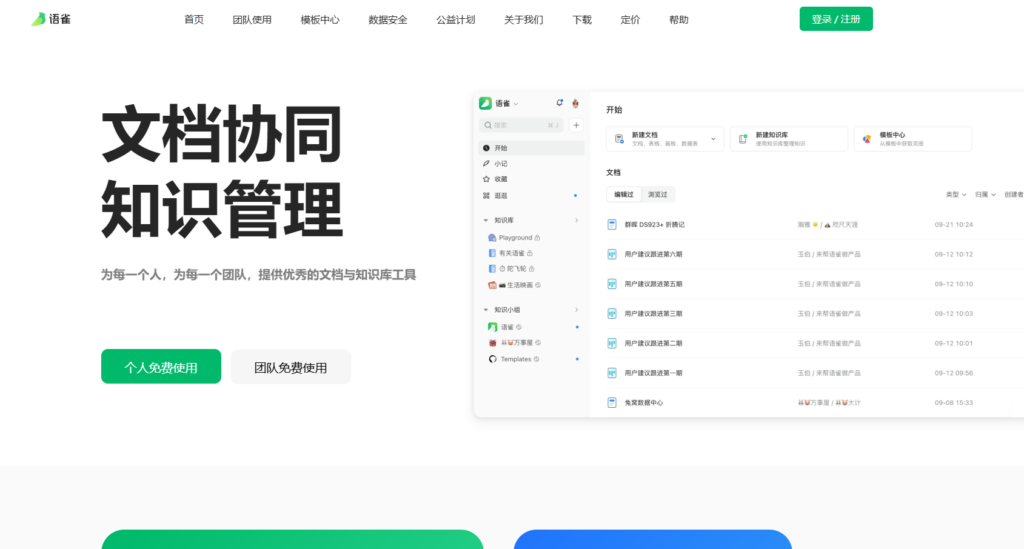Click the 模板中心 colorful card icon
1024x549 pixels.
(x=866, y=139)
